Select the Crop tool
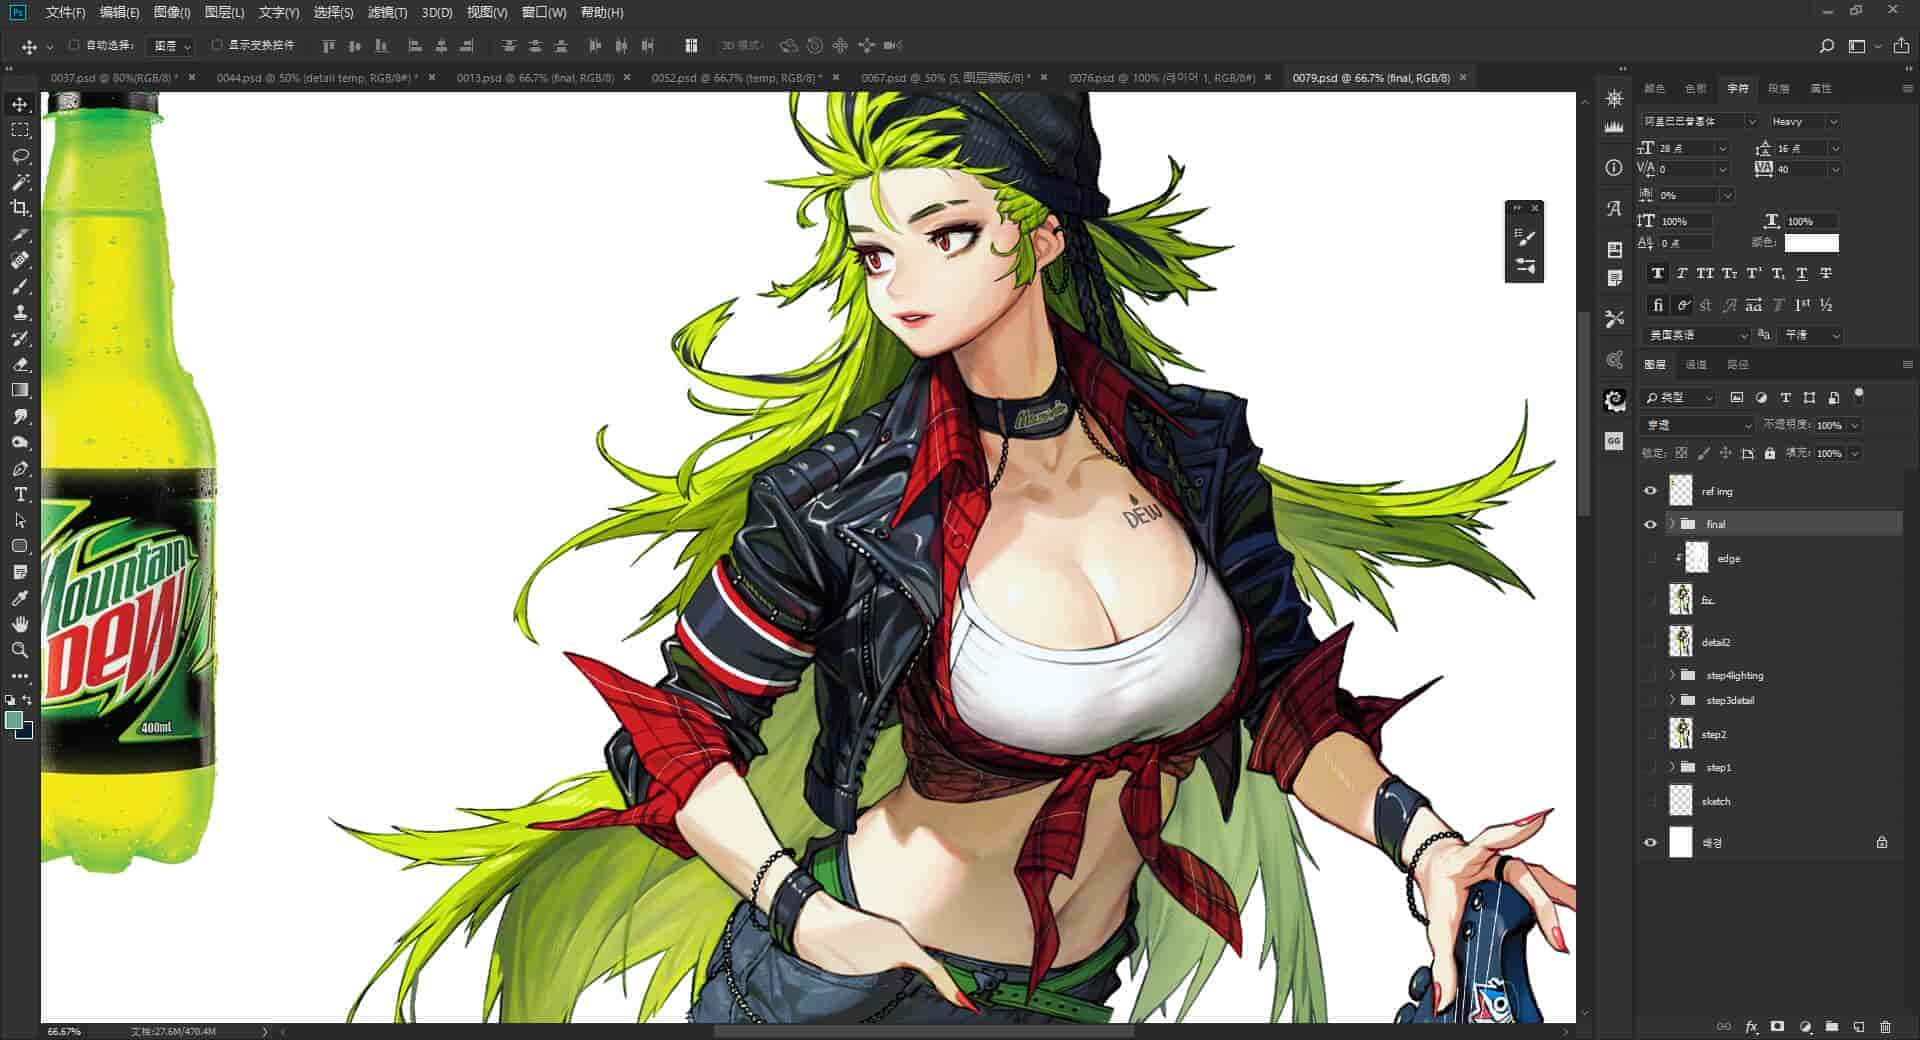 [x=20, y=208]
